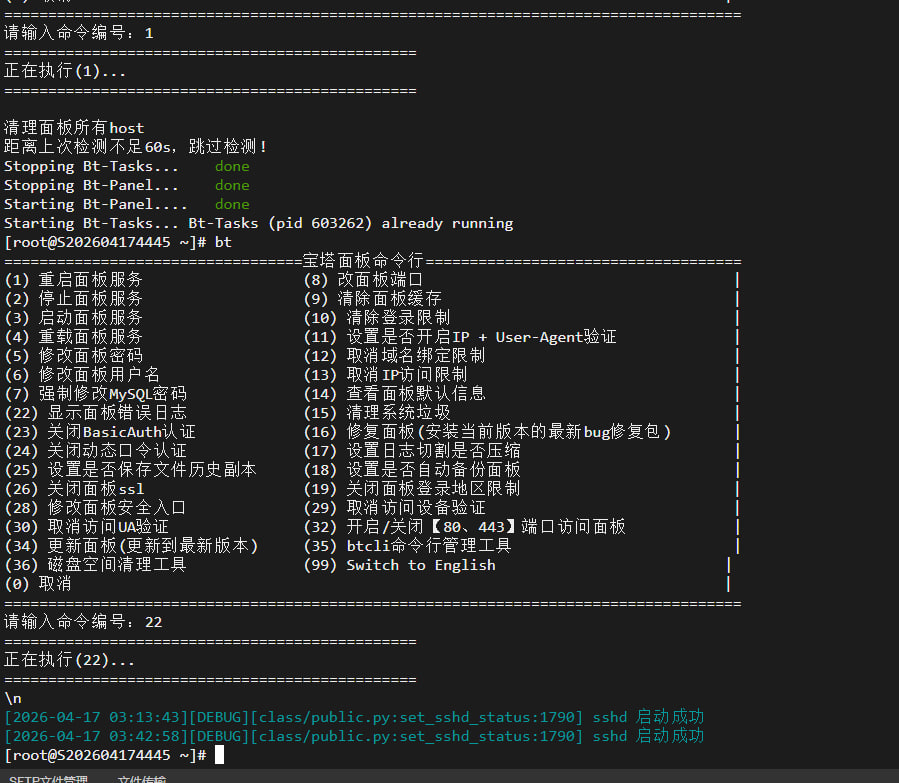Click the line 距离上次检测不足60s, 跳过检测!
Viewport: 899px width, 783px height.
tap(135, 147)
